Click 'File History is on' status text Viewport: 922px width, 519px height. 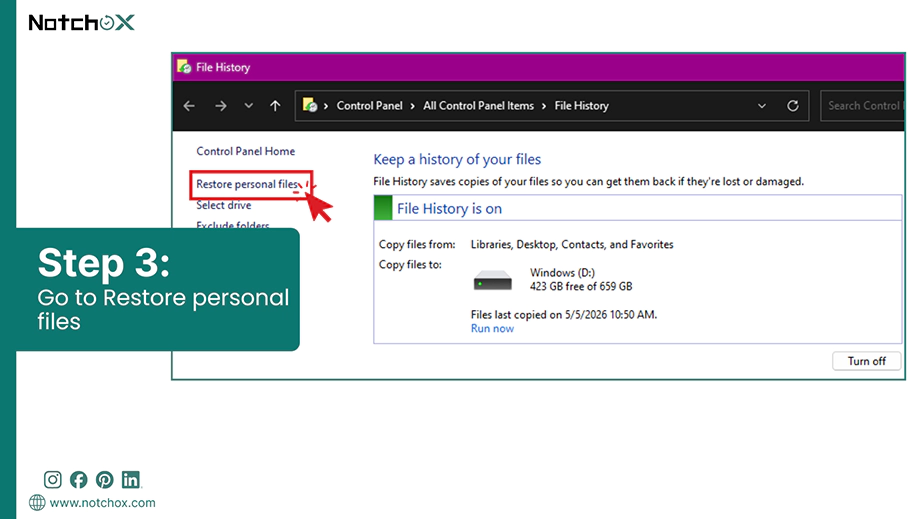449,209
